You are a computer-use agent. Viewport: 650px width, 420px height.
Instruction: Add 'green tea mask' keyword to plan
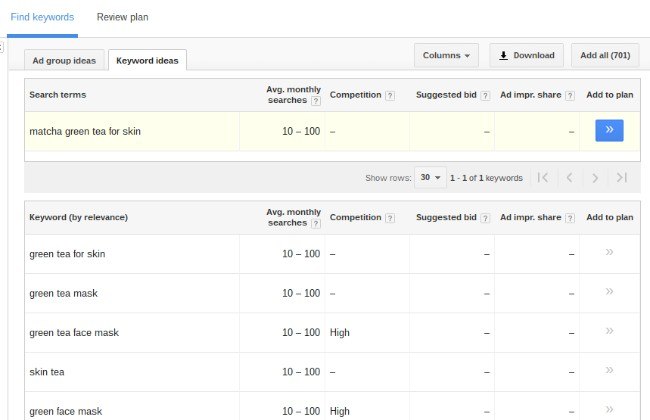click(608, 292)
